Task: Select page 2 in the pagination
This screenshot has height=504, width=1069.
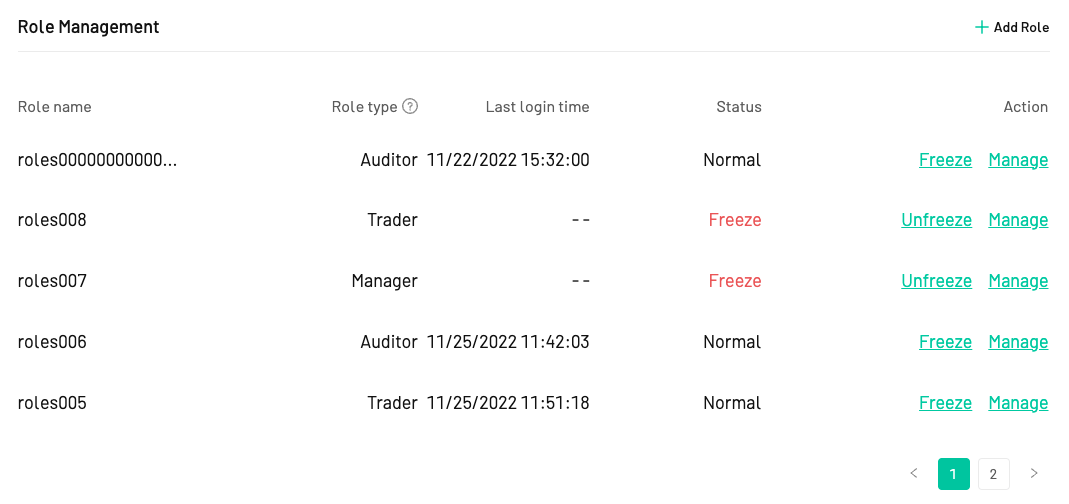Action: [993, 474]
